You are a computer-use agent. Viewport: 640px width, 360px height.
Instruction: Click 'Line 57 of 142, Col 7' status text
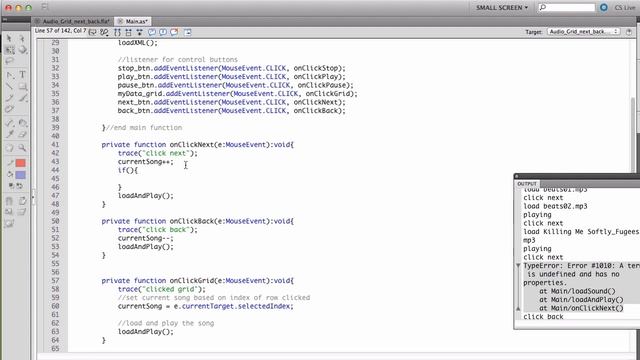pyautogui.click(x=60, y=31)
